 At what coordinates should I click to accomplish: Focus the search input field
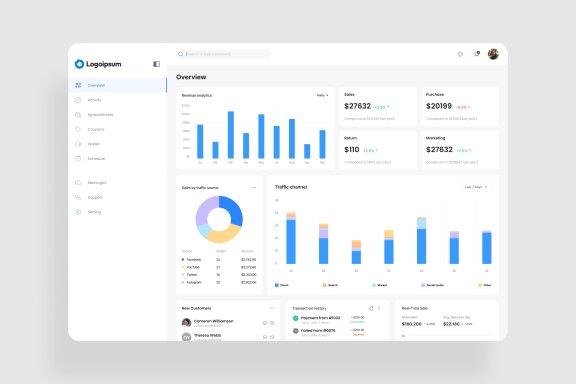[223, 54]
